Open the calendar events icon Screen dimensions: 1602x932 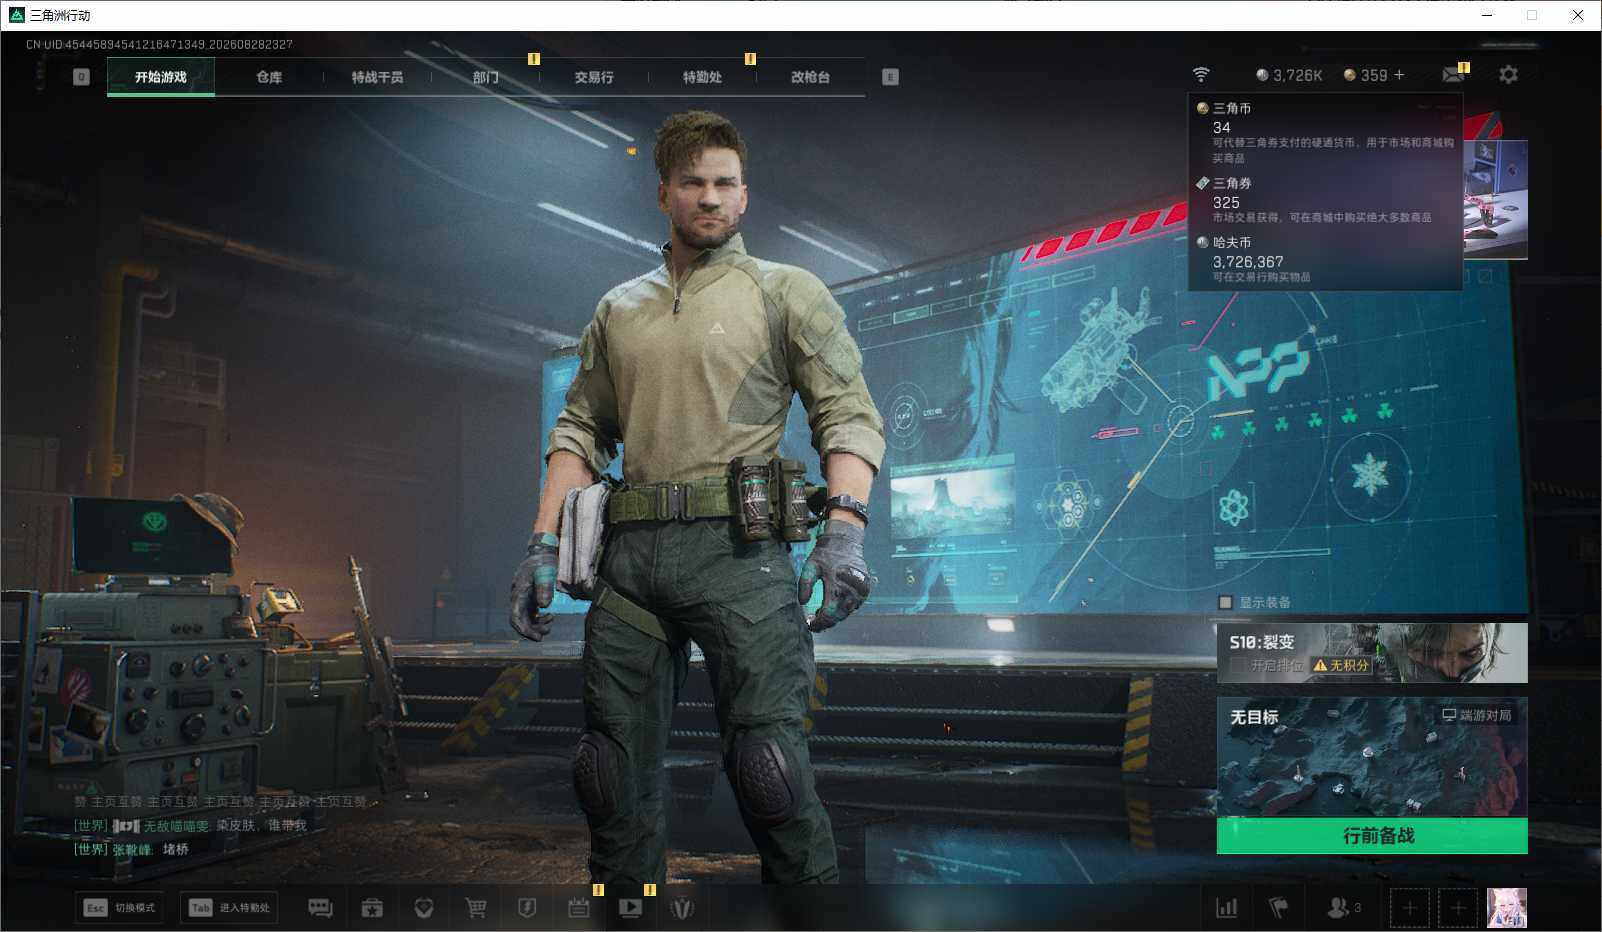click(x=579, y=908)
